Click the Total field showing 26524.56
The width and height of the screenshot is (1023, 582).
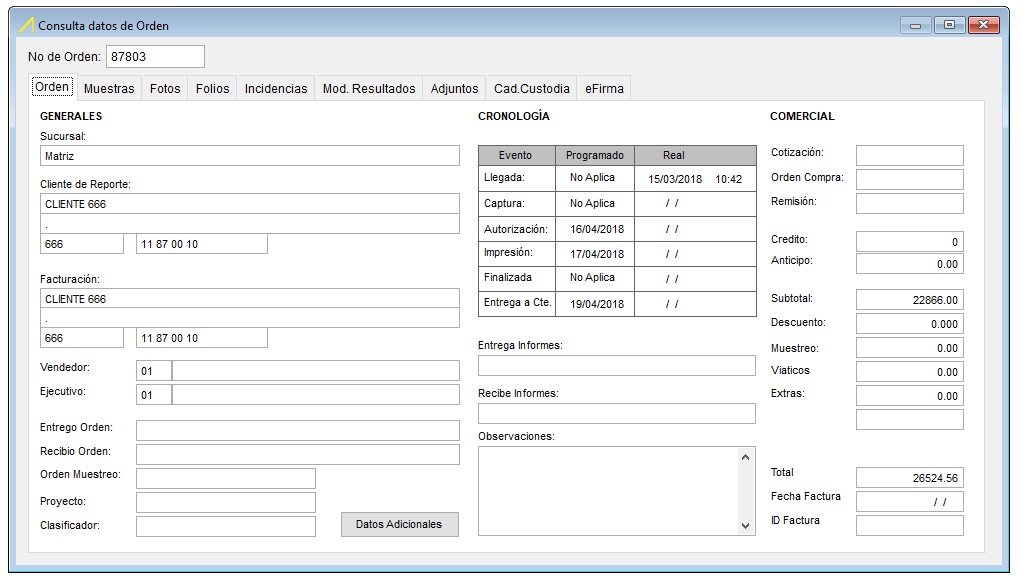point(909,478)
